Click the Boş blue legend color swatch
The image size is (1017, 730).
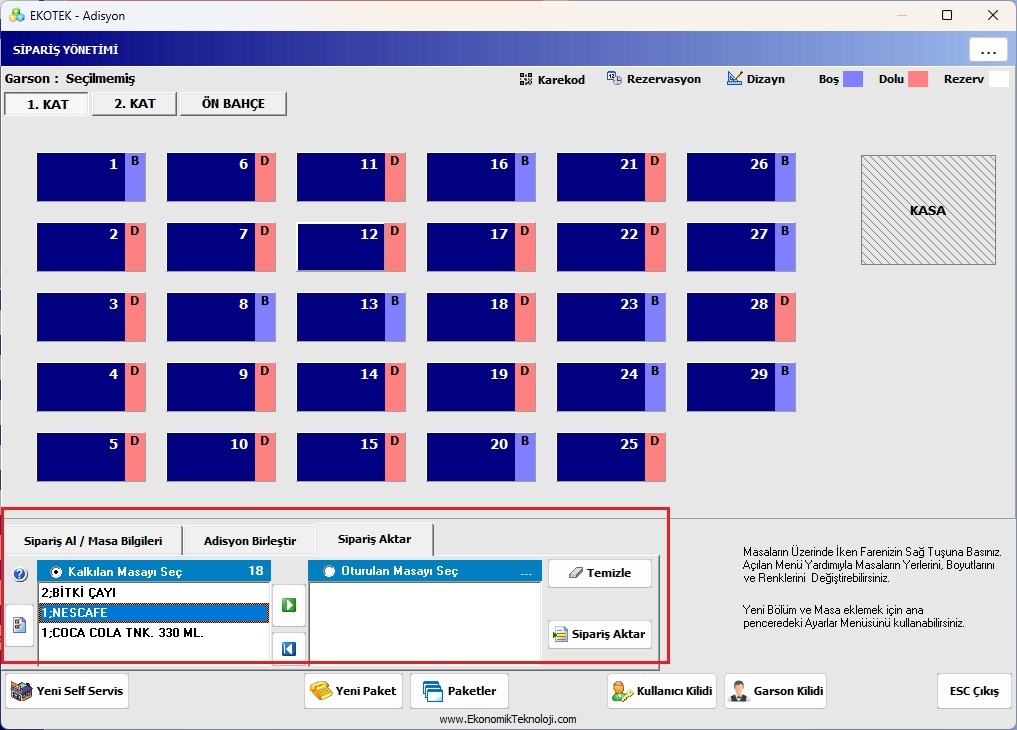[x=852, y=79]
